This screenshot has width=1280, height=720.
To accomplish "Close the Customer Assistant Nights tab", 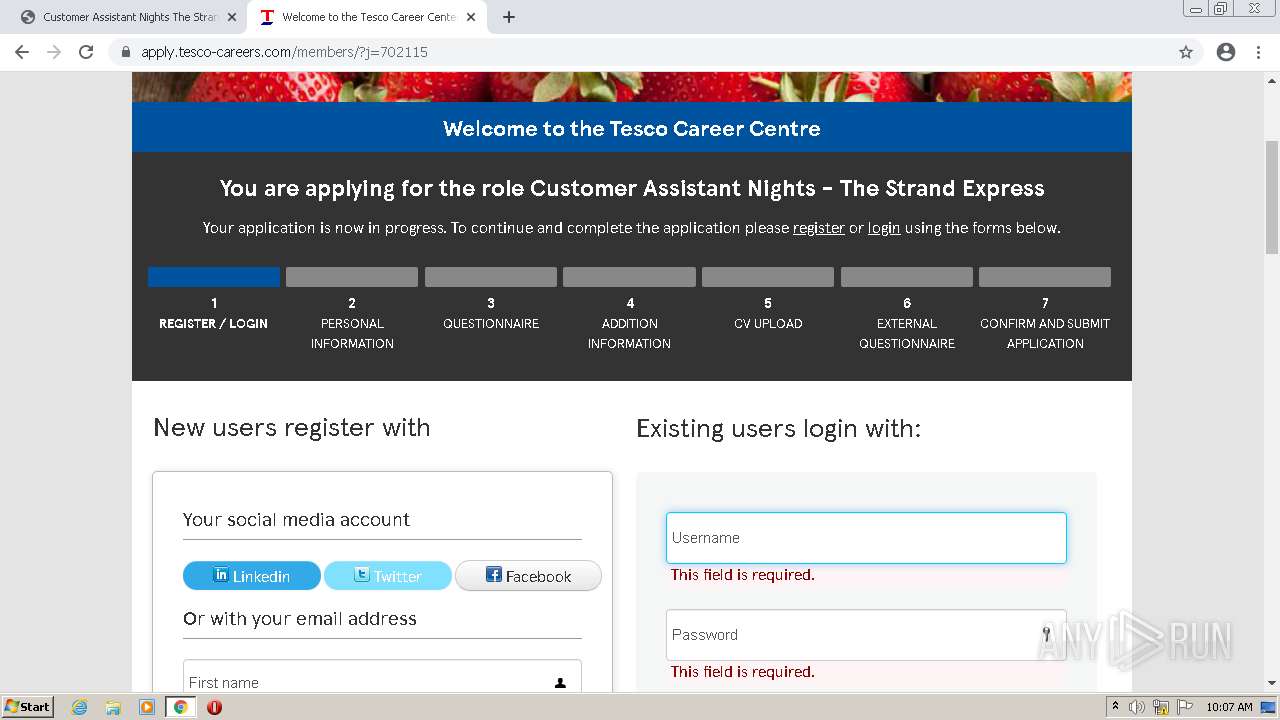I will [x=231, y=17].
